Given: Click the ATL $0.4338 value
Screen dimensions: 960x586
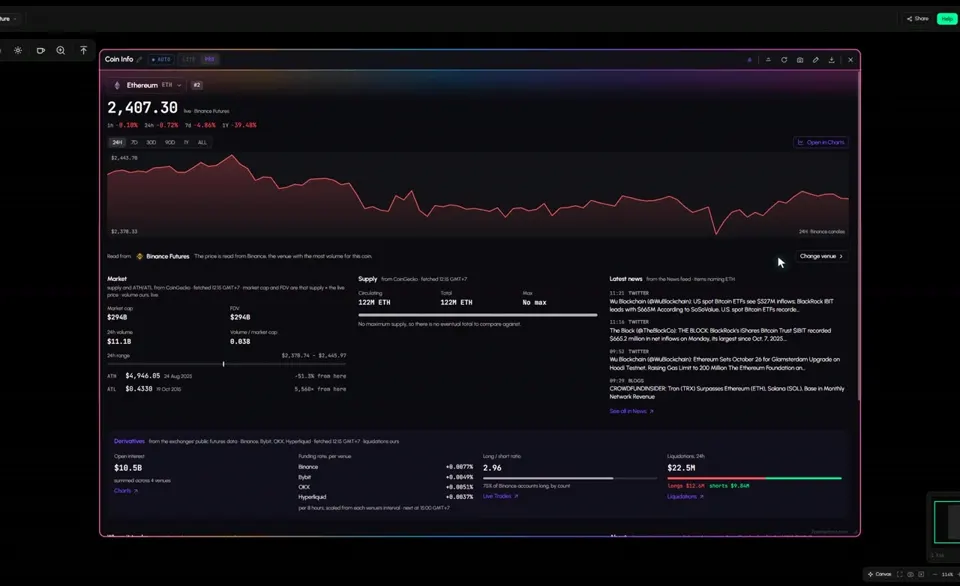Looking at the screenshot, I should 139,389.
